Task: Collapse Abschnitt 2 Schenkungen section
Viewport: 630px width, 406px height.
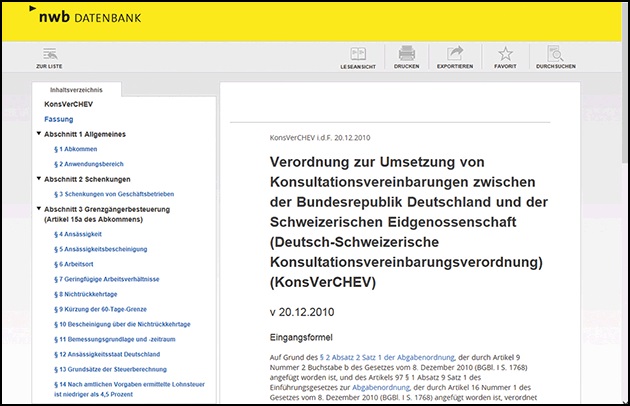Action: pyautogui.click(x=38, y=179)
